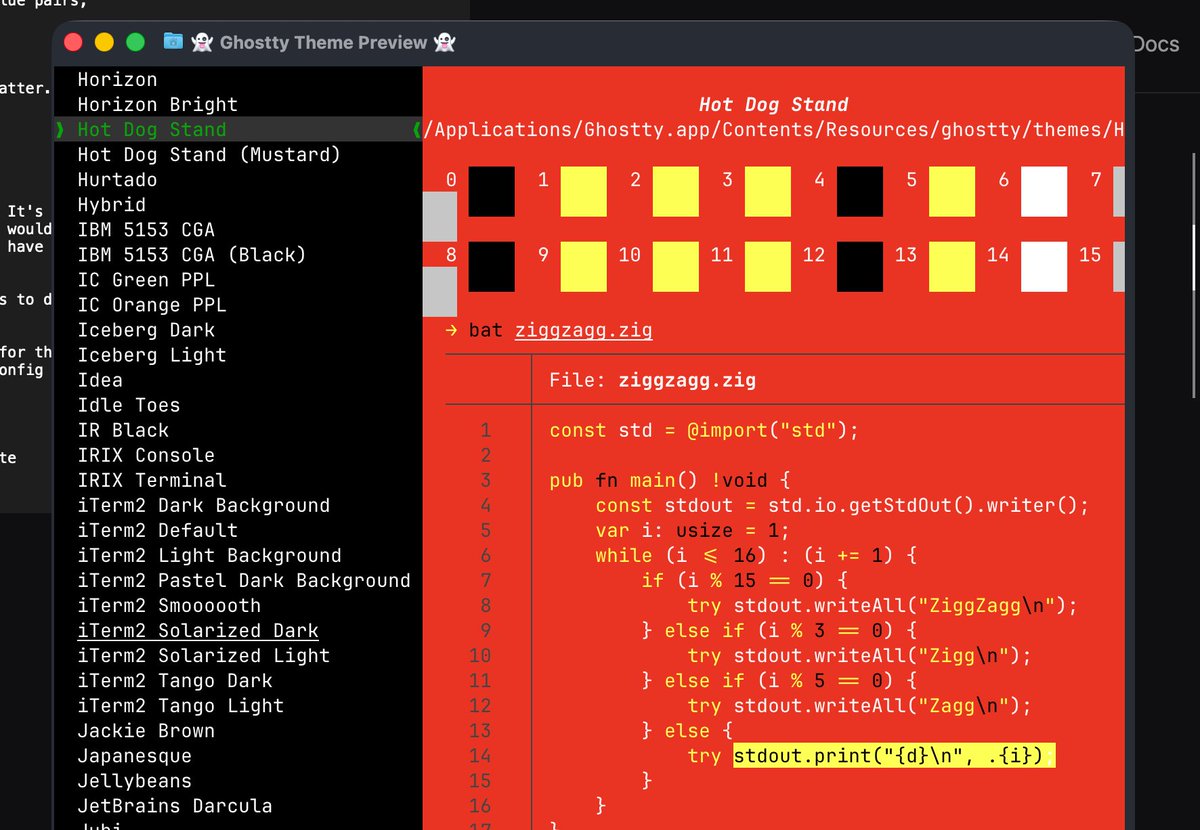Pick the iTerm2 Smoooooth theme
The width and height of the screenshot is (1200, 830).
169,605
